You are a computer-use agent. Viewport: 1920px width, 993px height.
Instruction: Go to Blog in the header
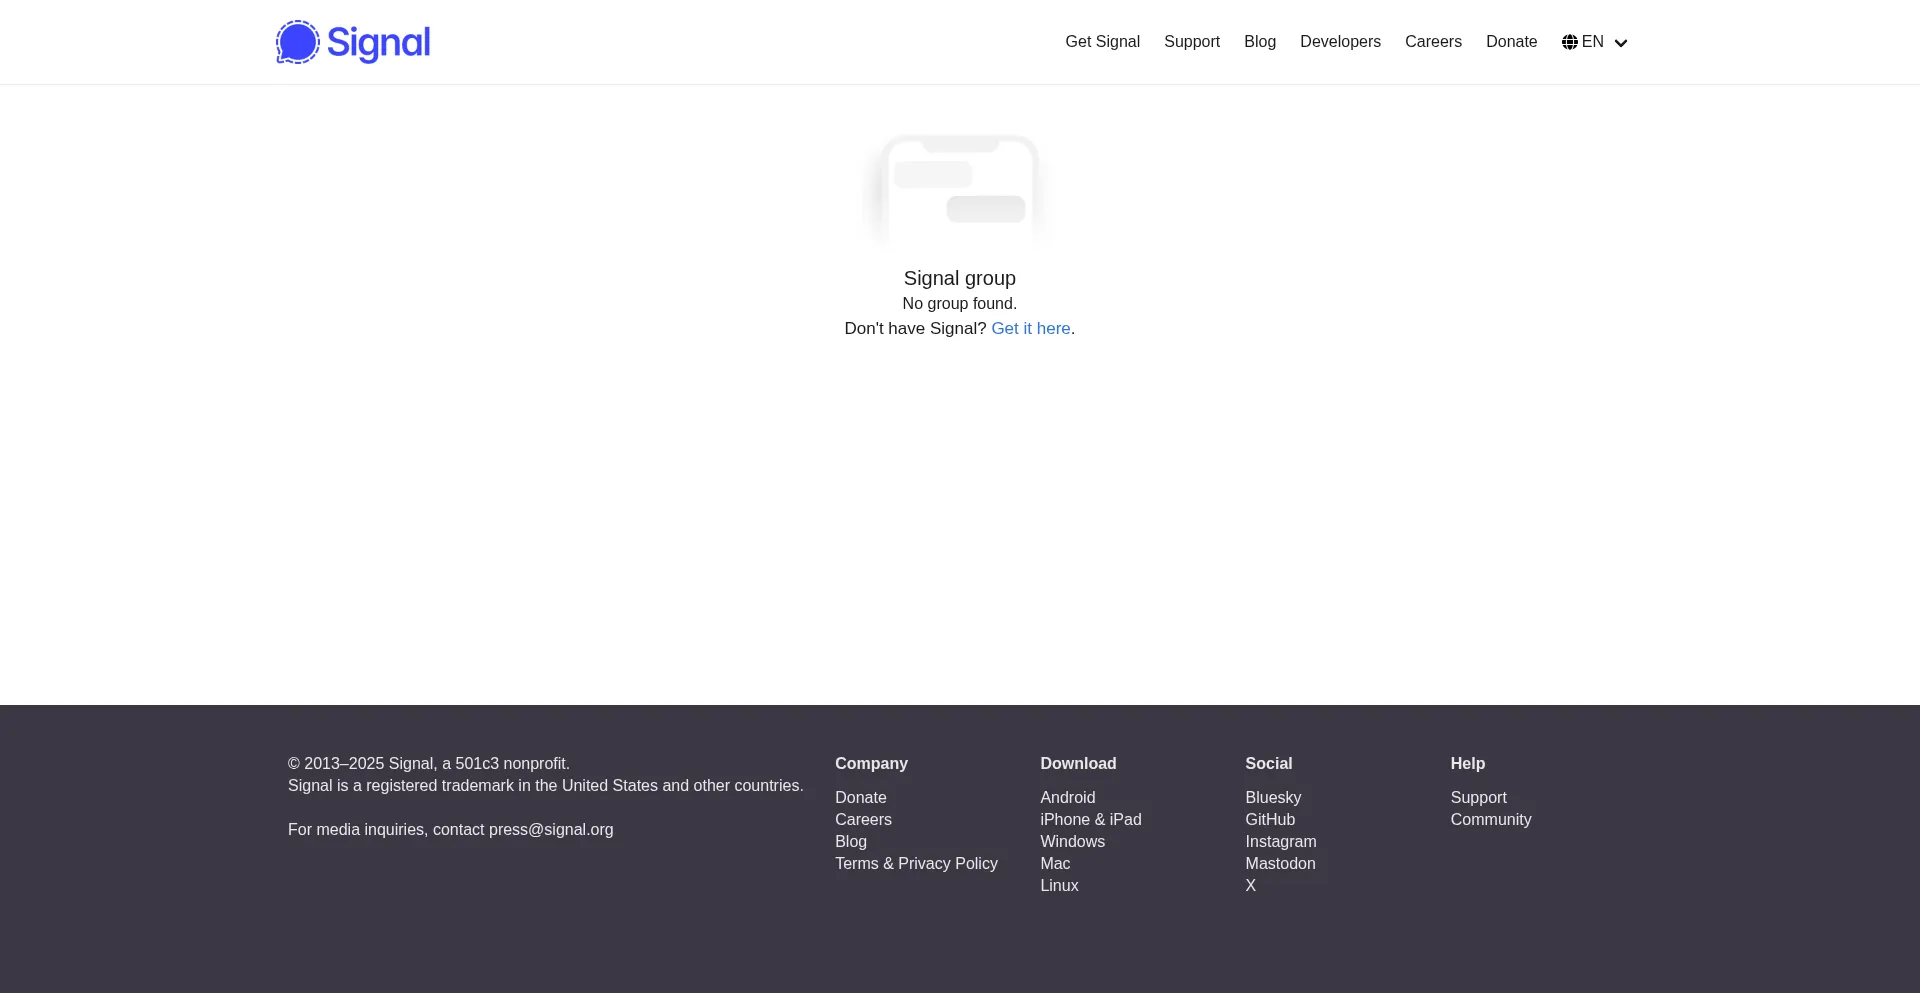pyautogui.click(x=1259, y=42)
